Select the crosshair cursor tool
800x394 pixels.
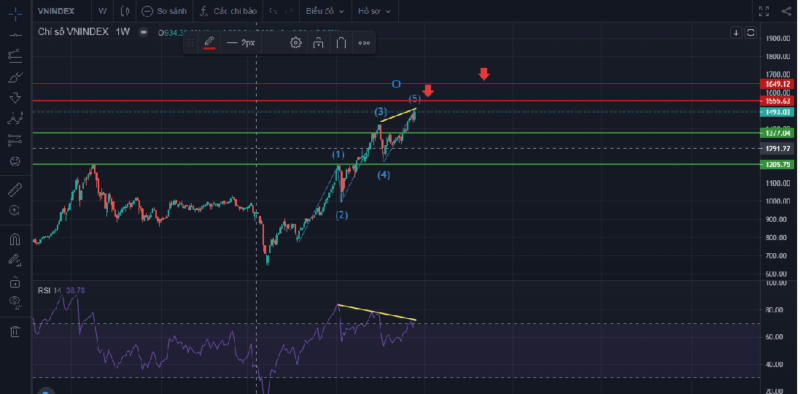pos(15,14)
